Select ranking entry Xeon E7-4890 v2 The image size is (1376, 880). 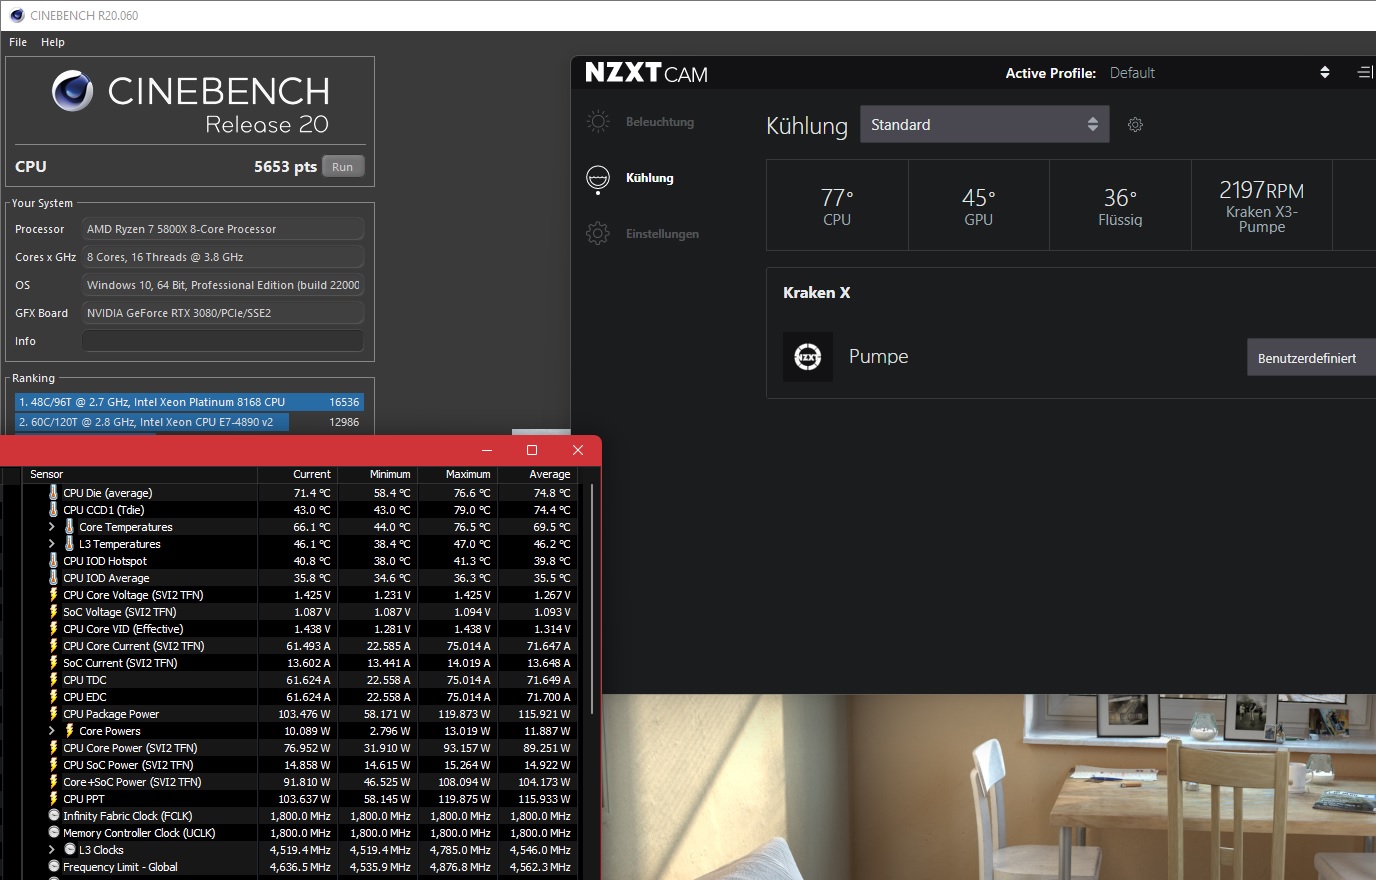(189, 422)
